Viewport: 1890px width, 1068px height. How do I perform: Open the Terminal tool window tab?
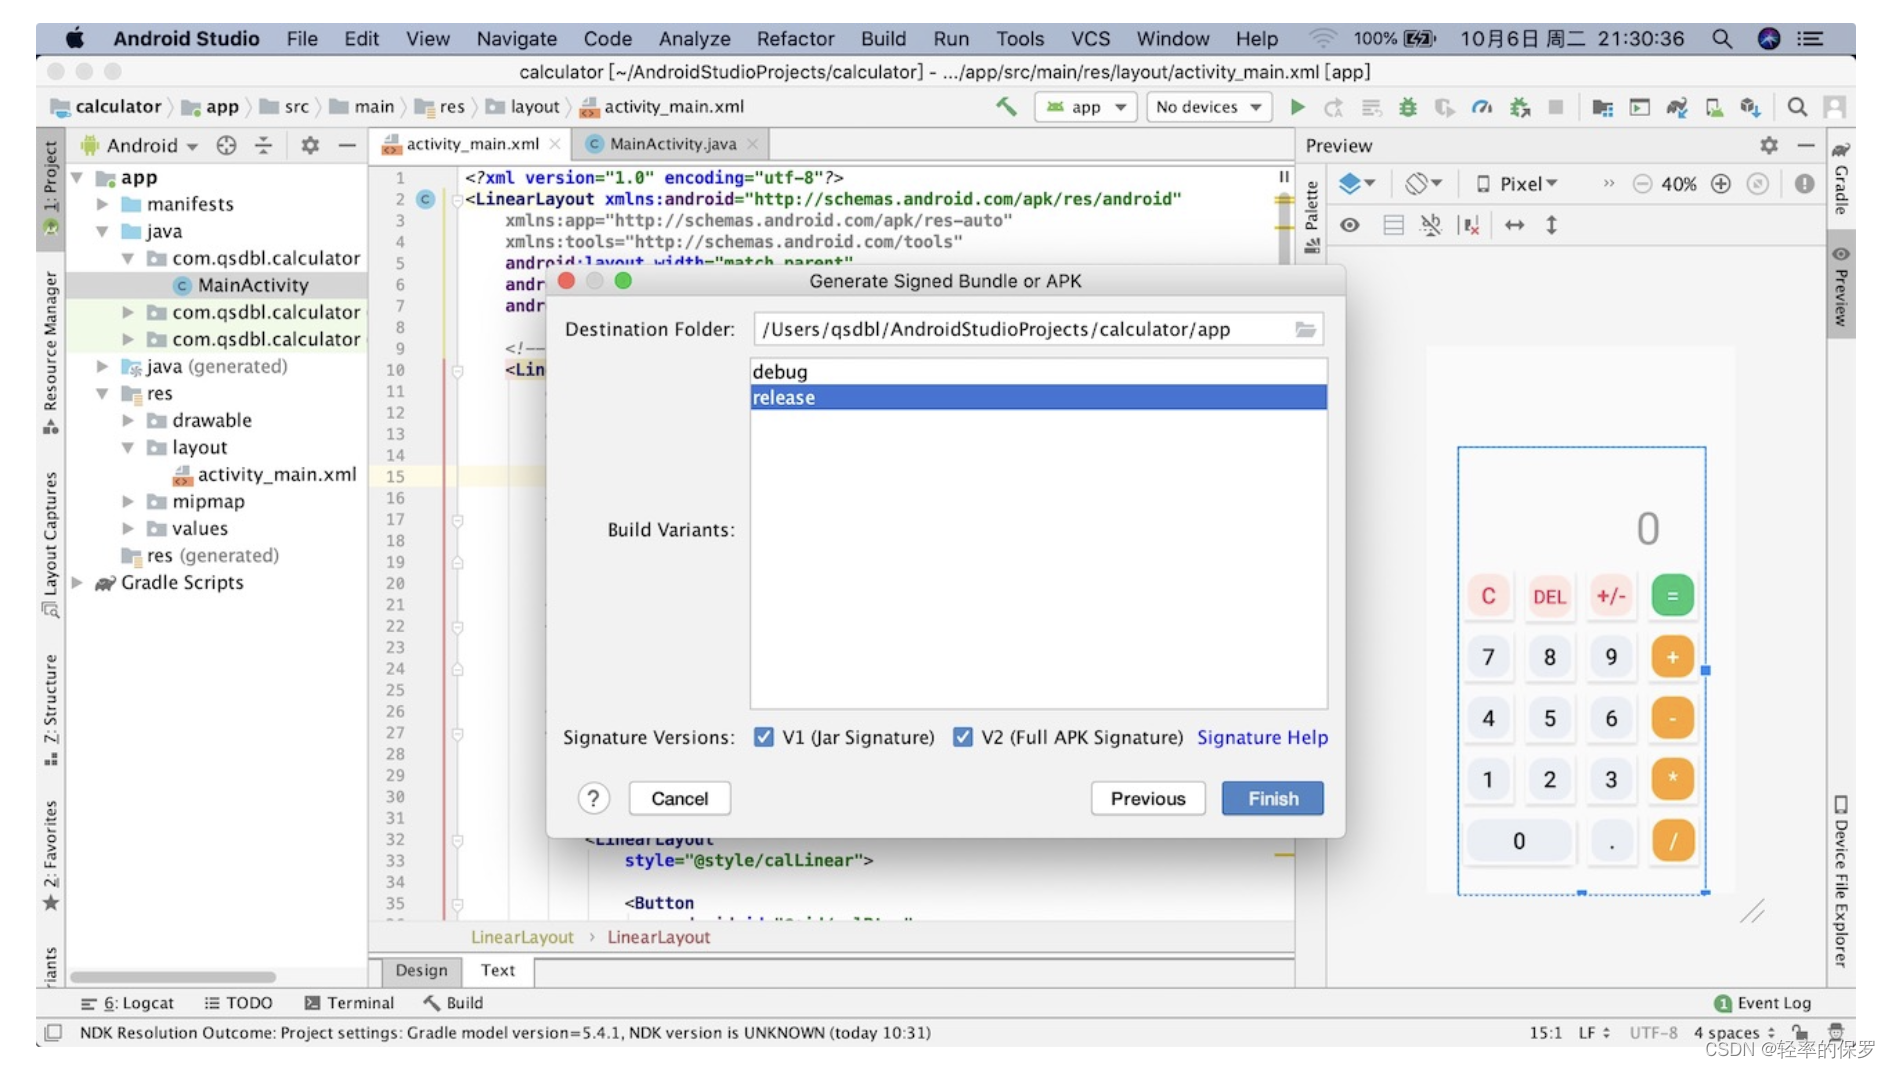[349, 1003]
